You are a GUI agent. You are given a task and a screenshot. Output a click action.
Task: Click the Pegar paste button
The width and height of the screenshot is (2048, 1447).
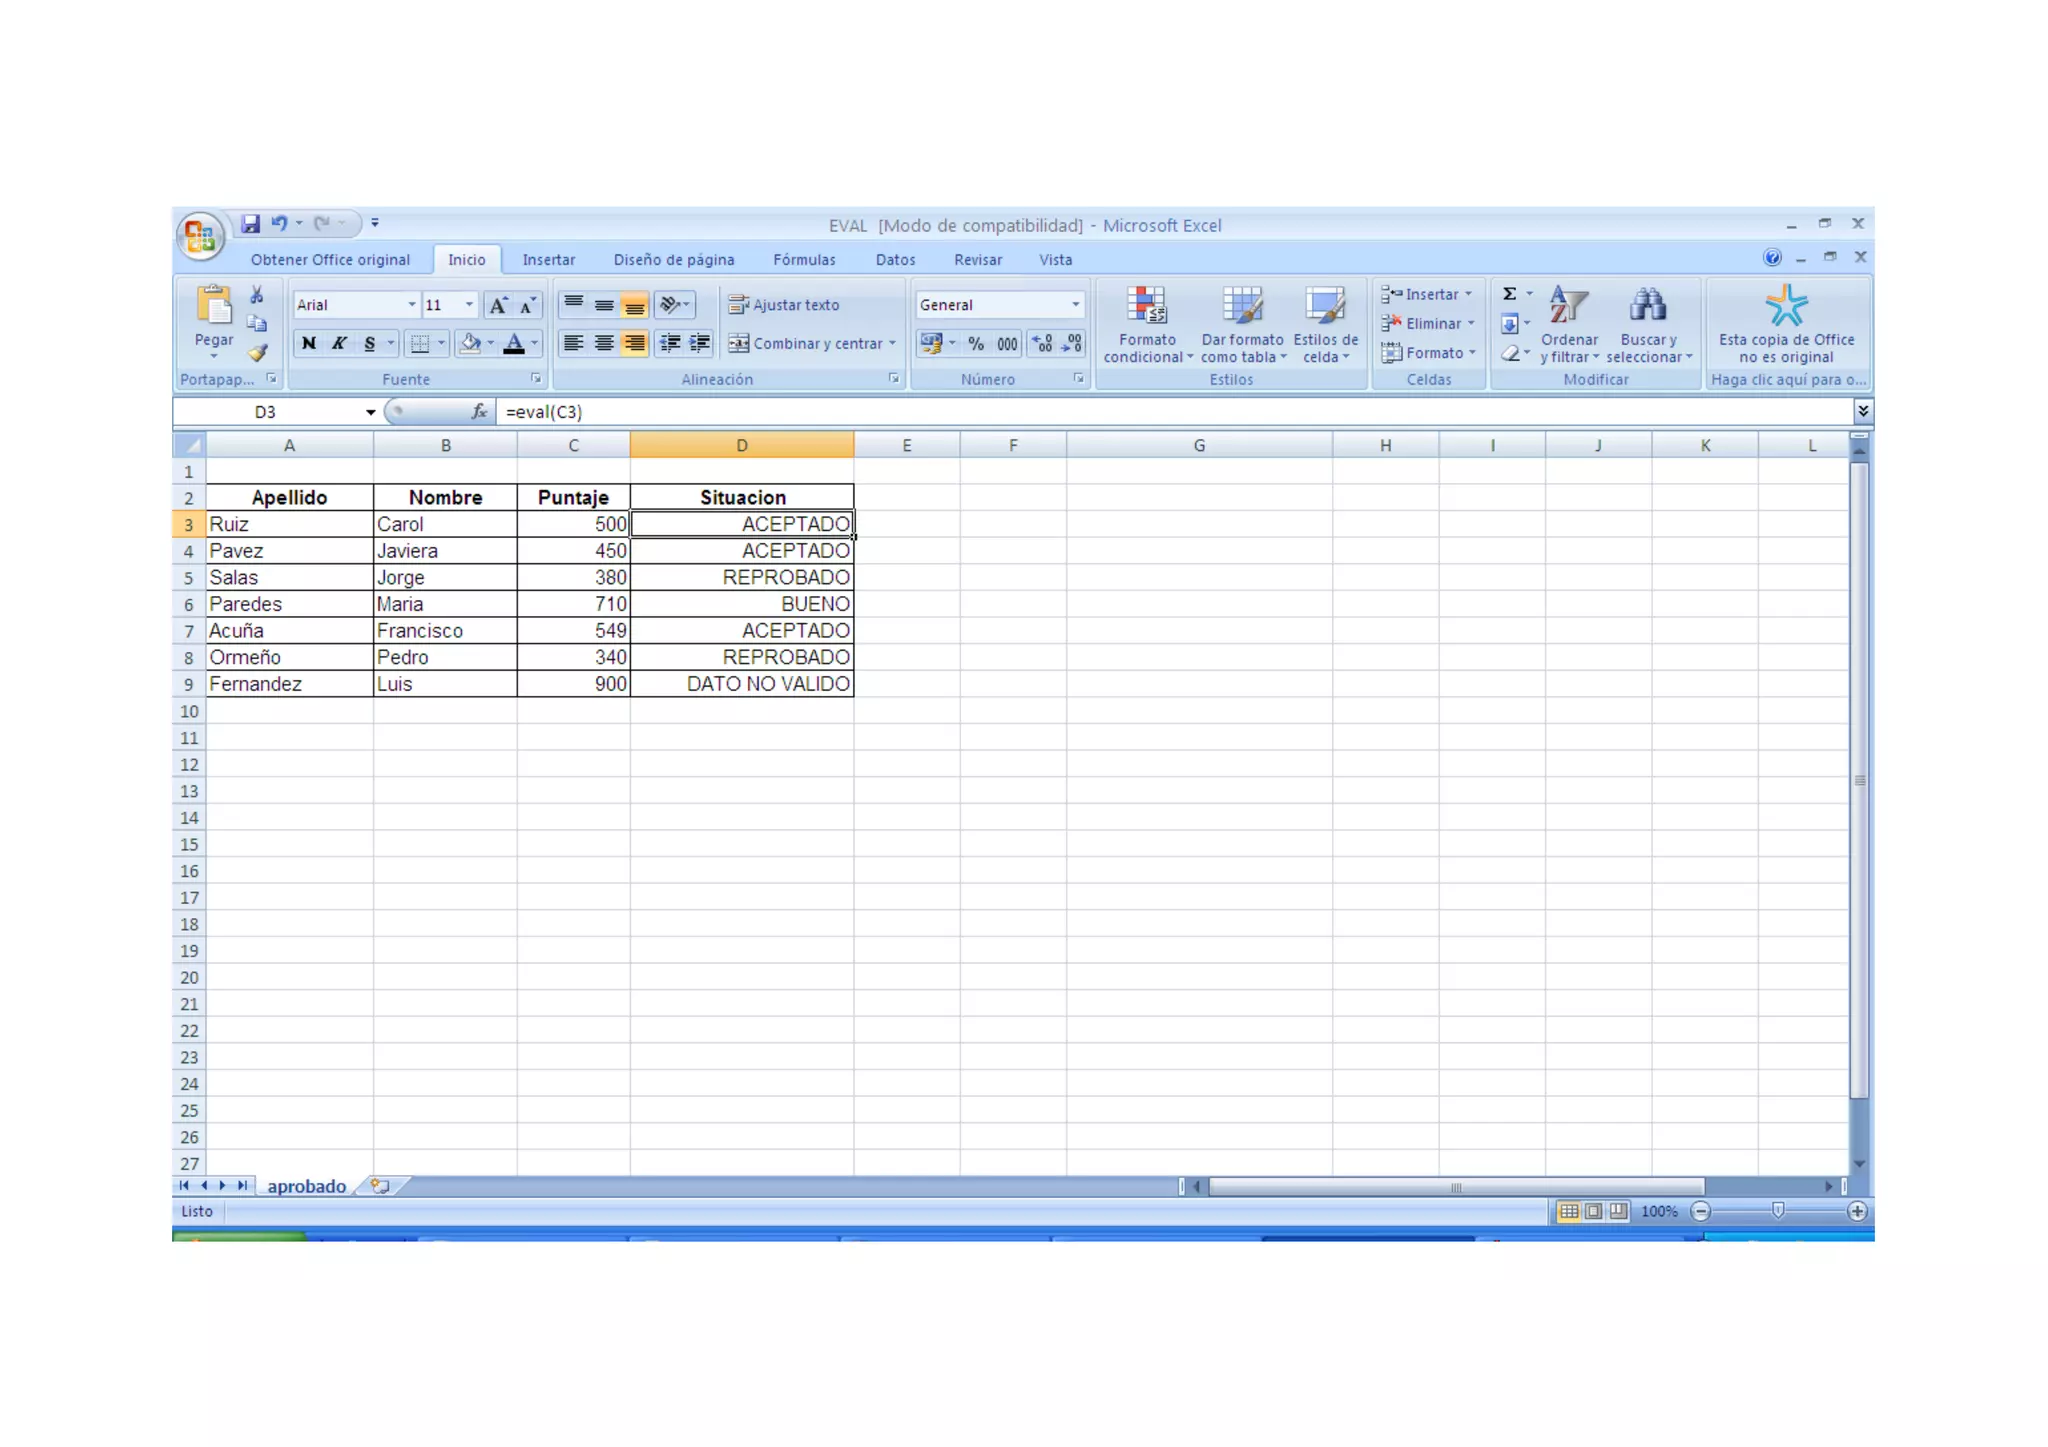click(213, 318)
